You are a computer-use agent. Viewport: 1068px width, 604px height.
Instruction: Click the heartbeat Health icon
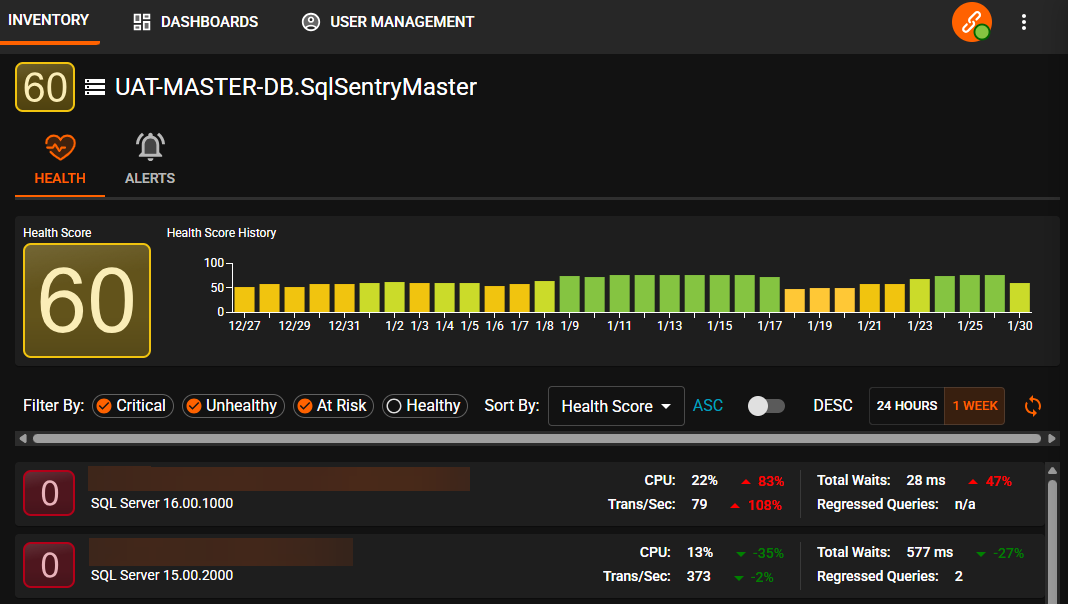tap(60, 148)
